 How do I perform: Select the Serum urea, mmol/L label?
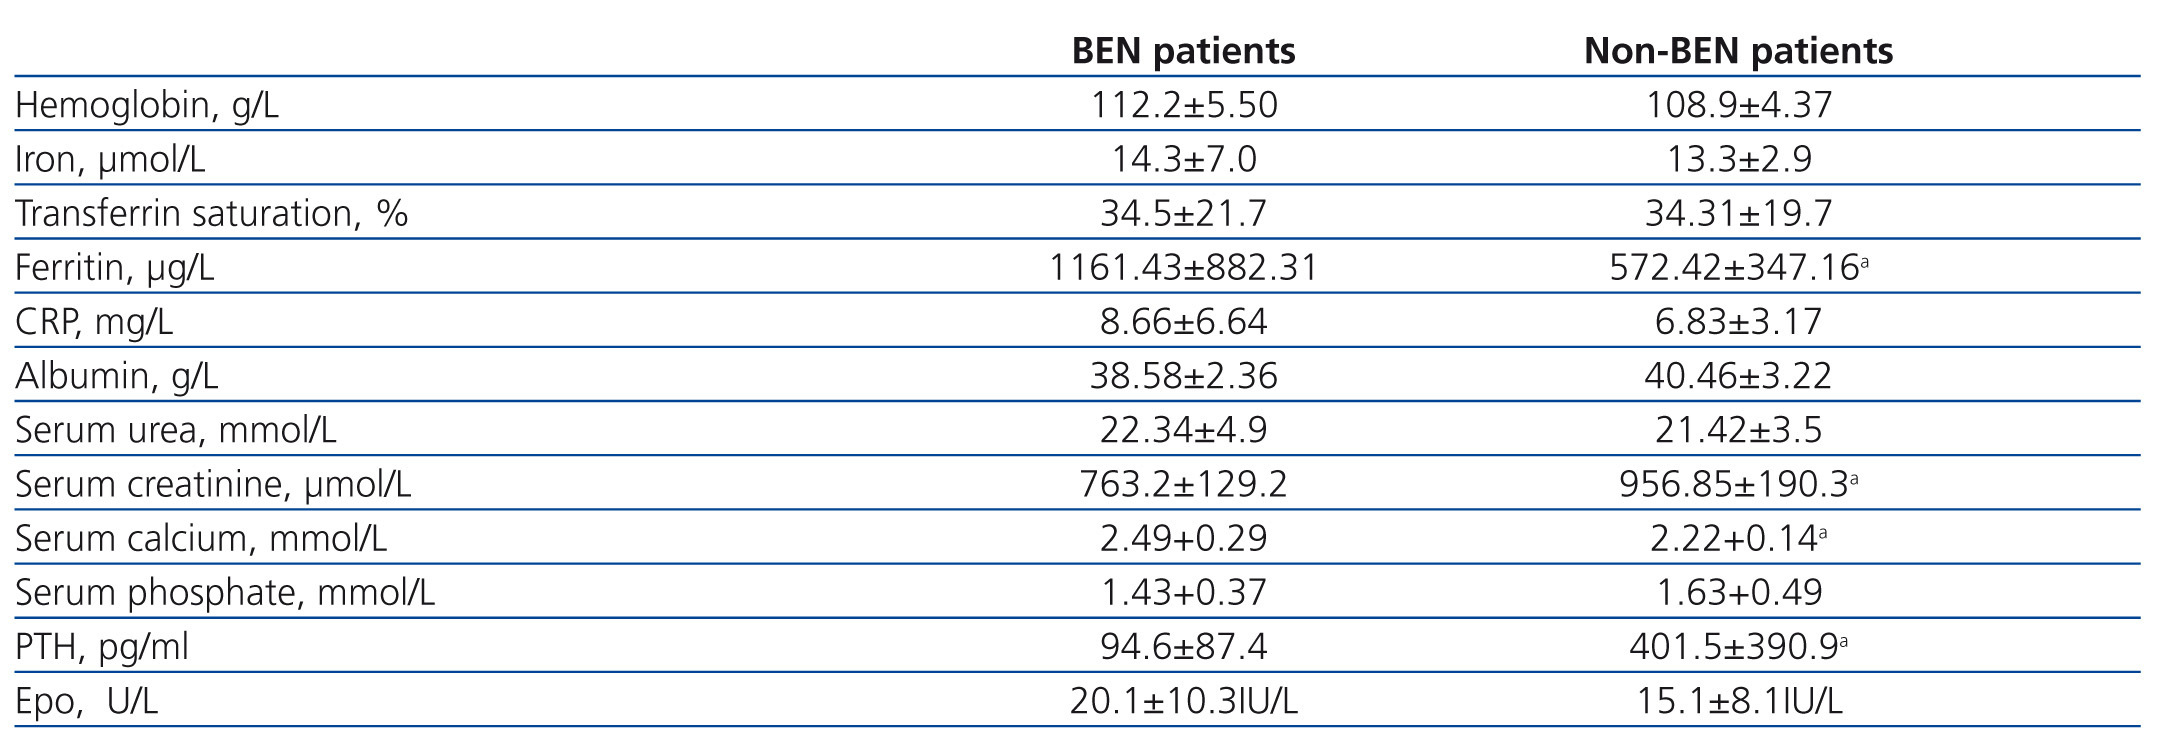[x=176, y=429]
